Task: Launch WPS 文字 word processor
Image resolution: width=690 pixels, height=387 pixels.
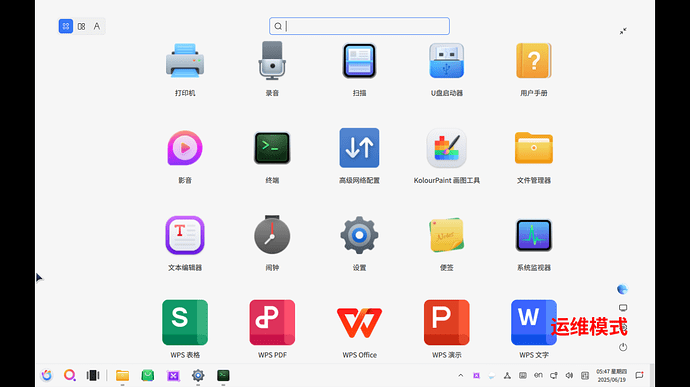Action: click(x=533, y=322)
